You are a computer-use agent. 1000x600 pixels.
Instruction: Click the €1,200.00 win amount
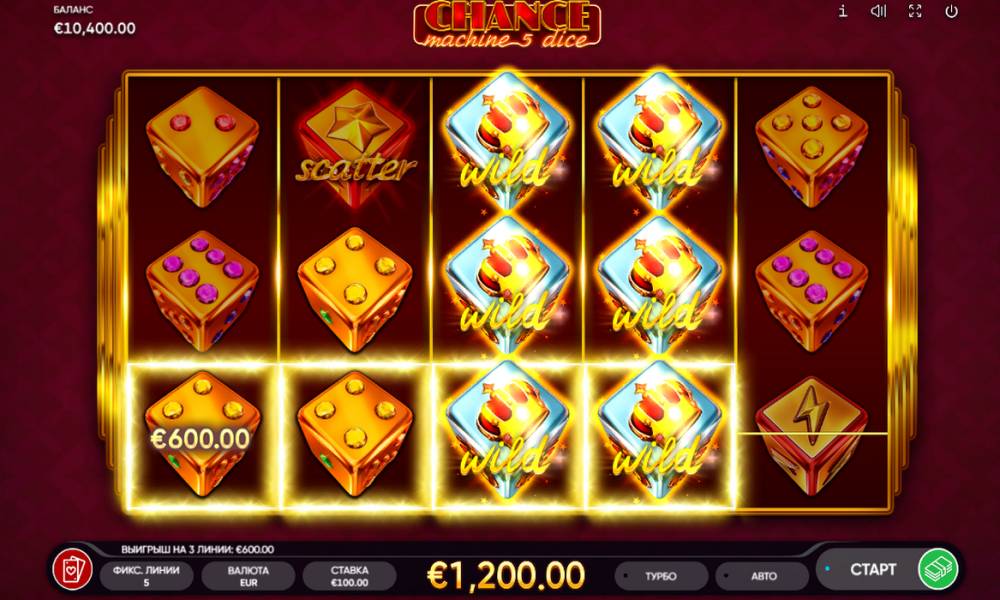point(505,575)
